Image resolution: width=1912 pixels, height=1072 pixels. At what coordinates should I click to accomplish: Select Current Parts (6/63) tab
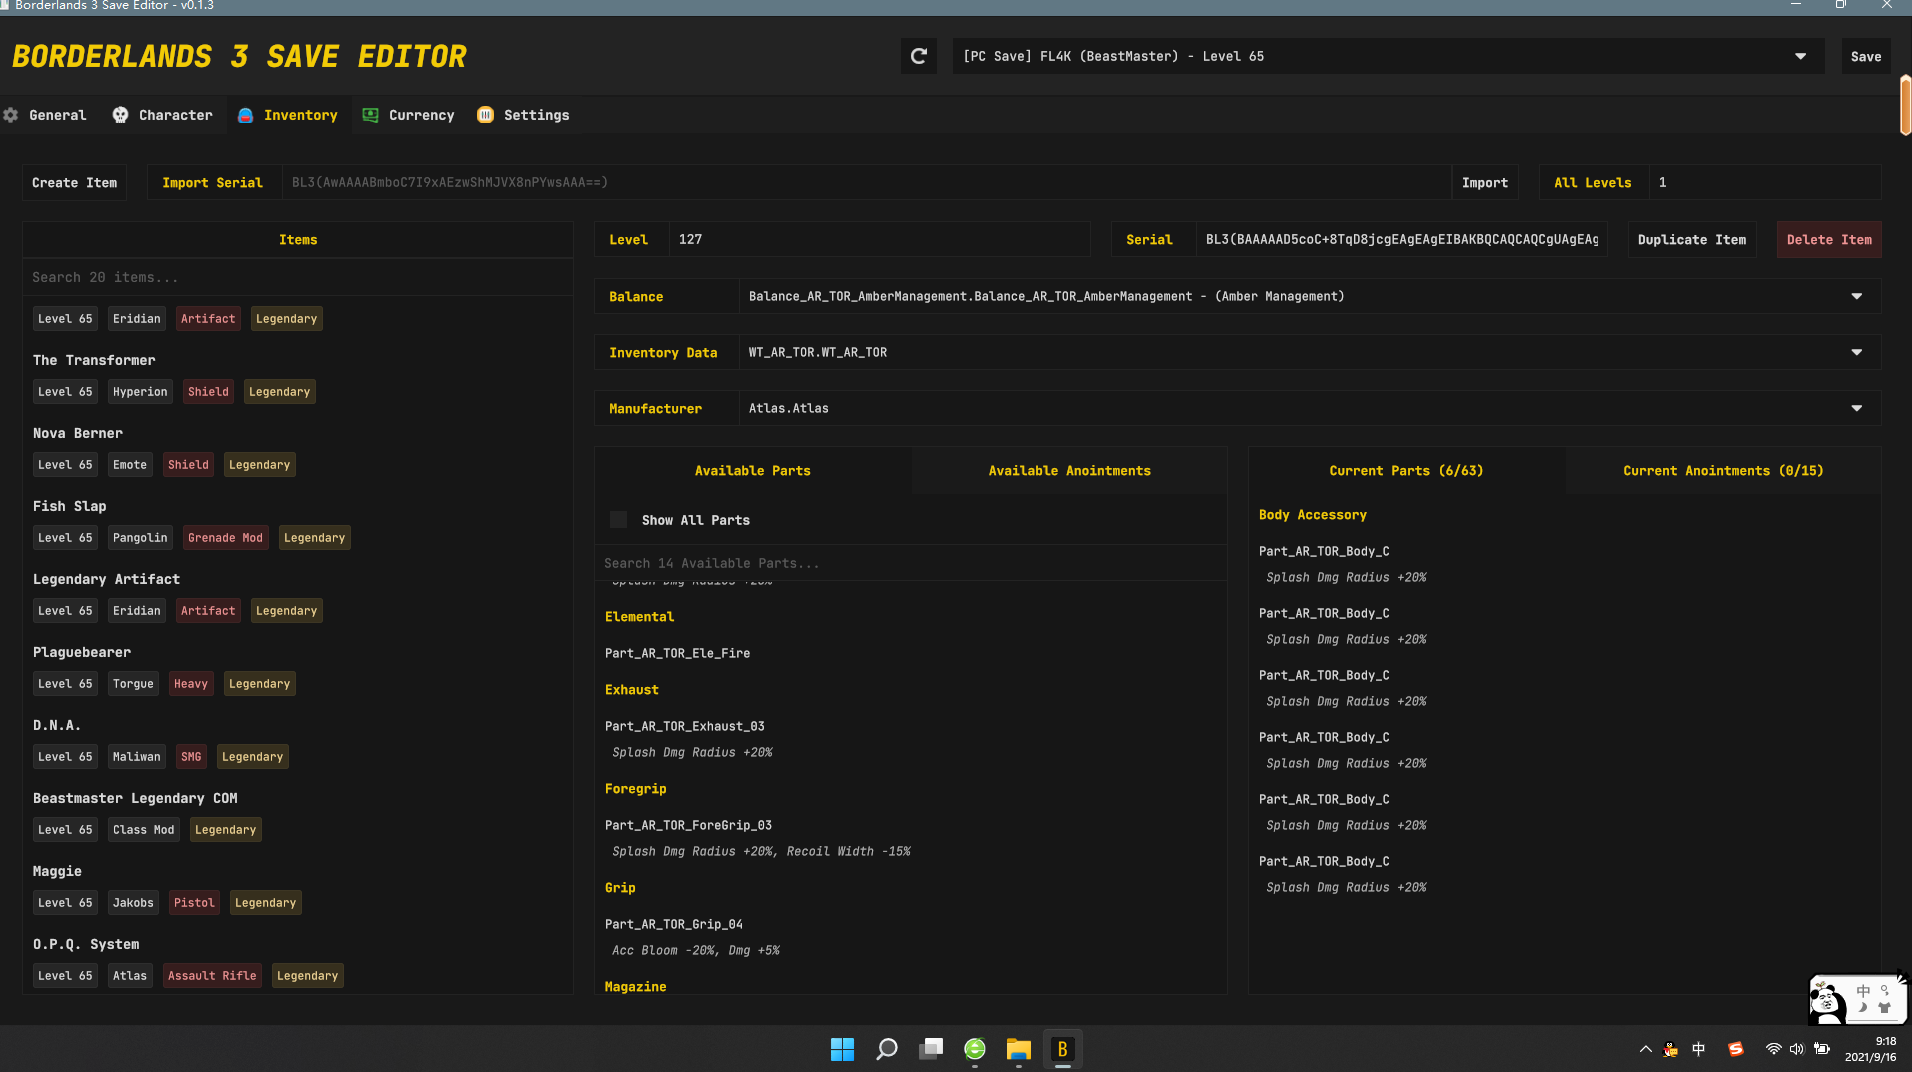click(x=1406, y=470)
